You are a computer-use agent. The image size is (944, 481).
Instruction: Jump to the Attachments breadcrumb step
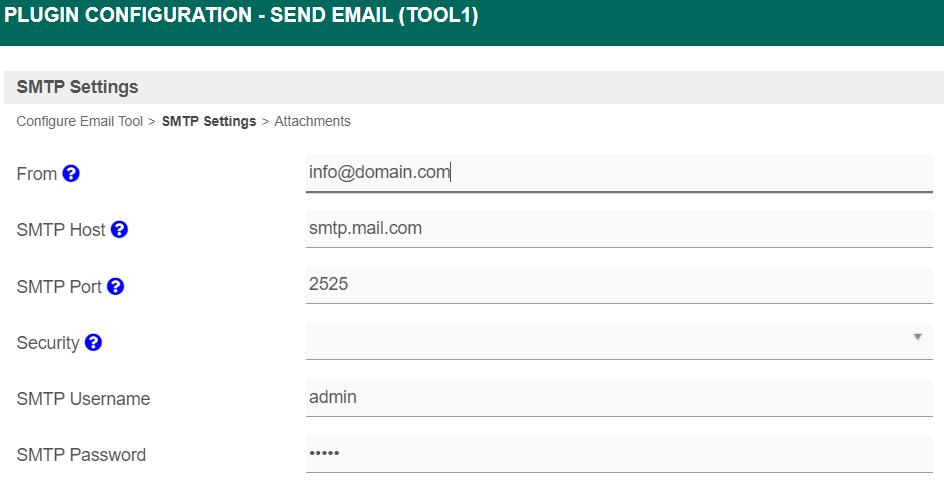(312, 121)
